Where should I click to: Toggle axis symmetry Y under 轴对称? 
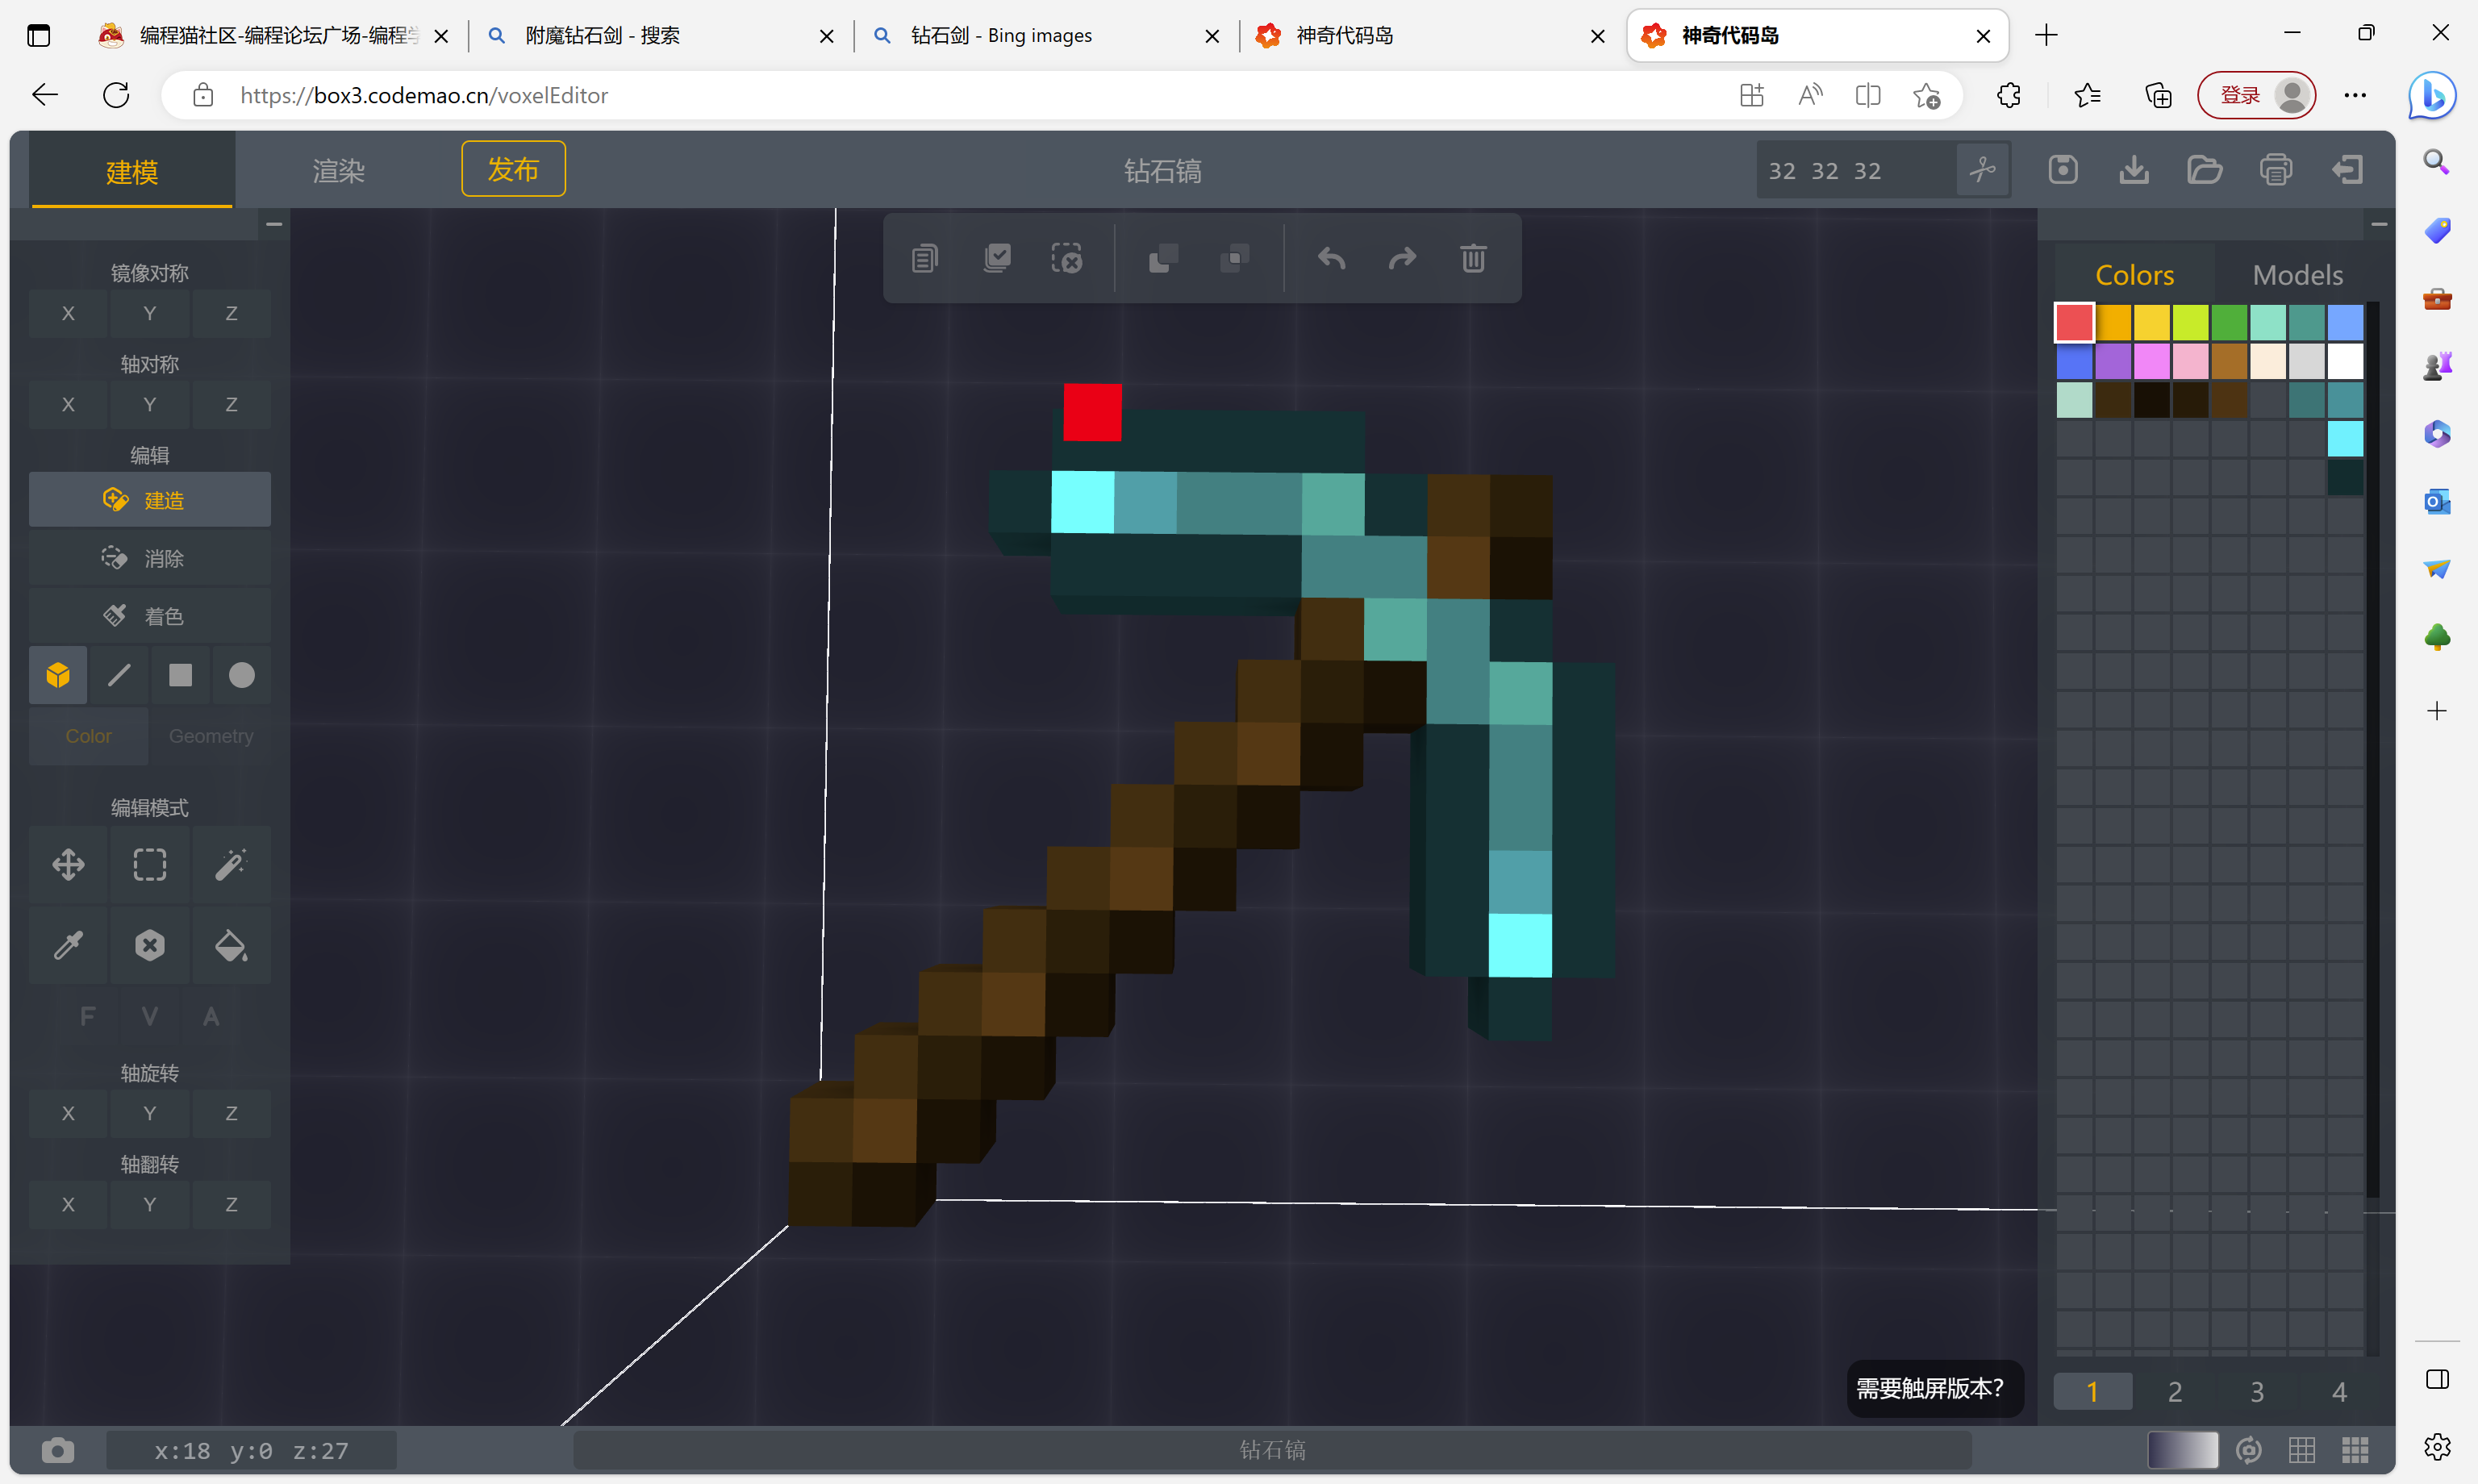(x=150, y=404)
